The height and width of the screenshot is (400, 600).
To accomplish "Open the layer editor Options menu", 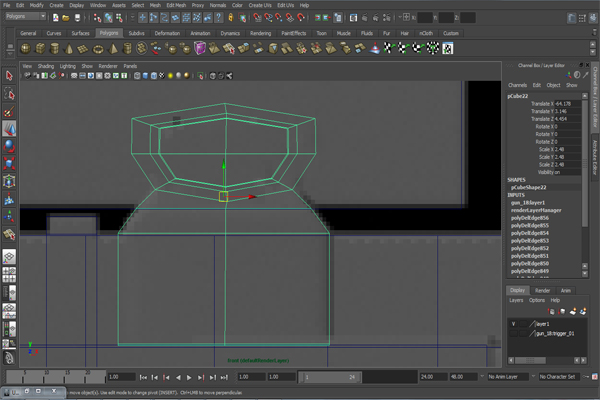I will (x=536, y=300).
